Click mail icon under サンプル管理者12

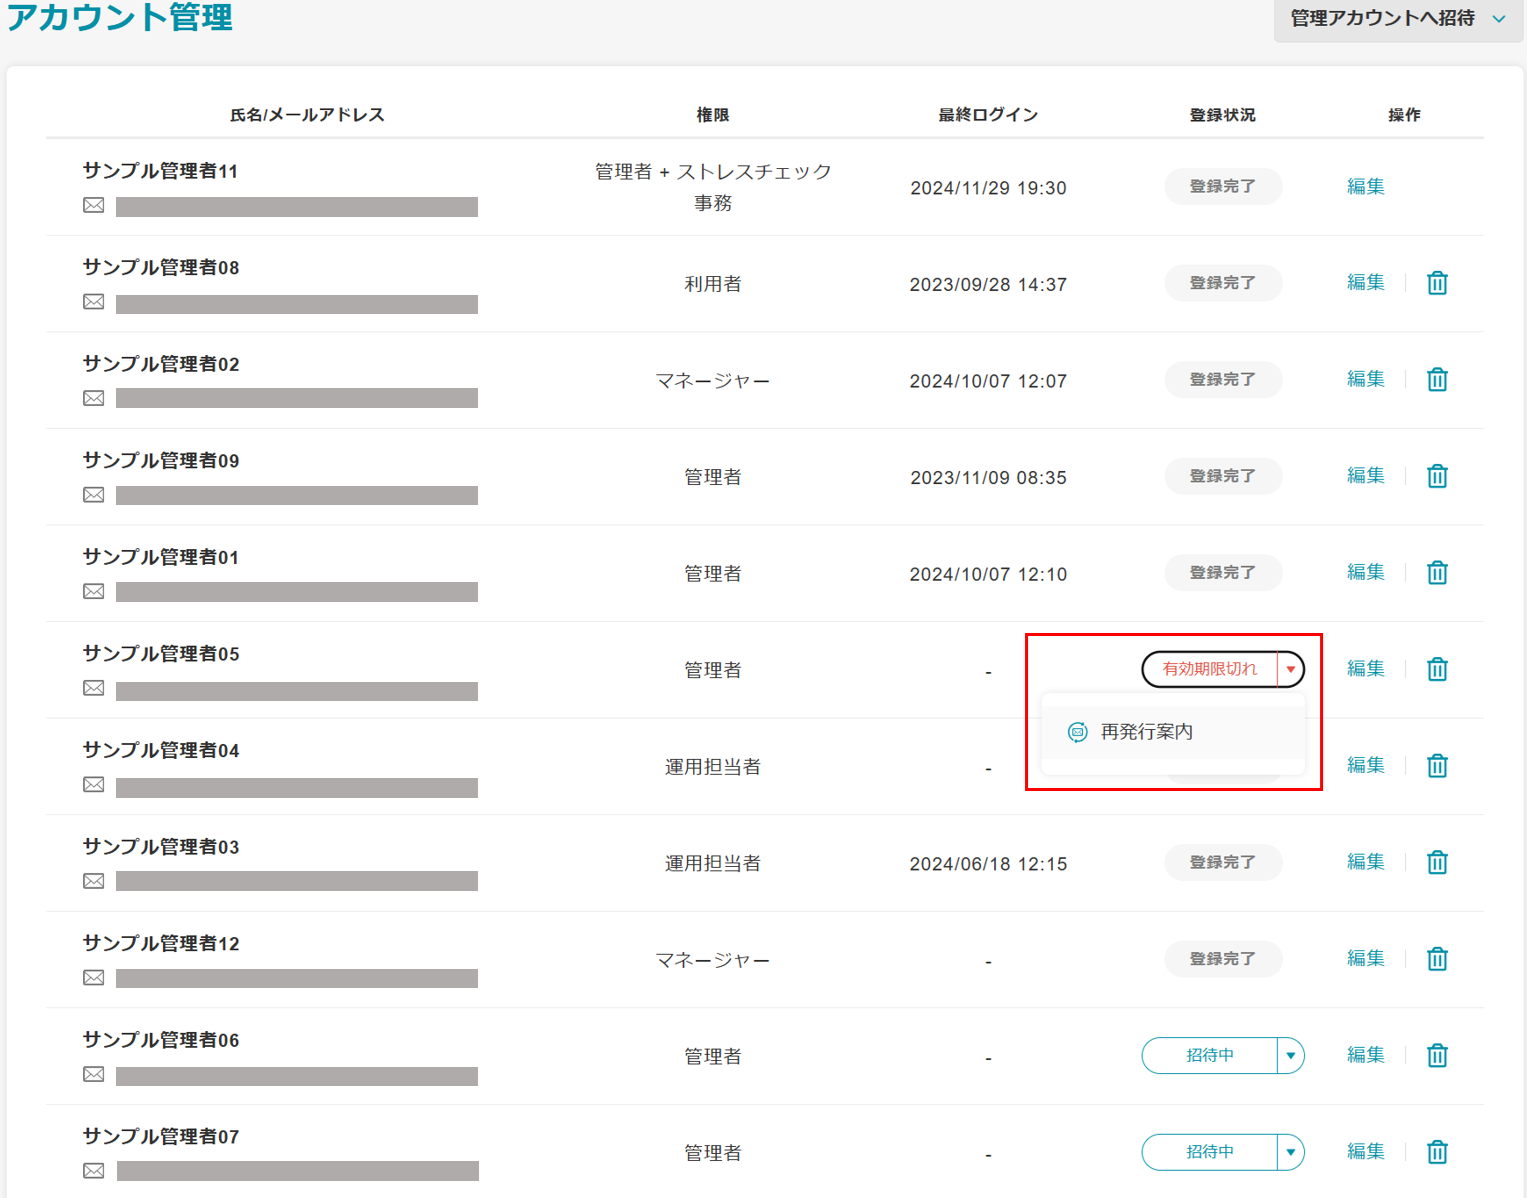(x=94, y=977)
